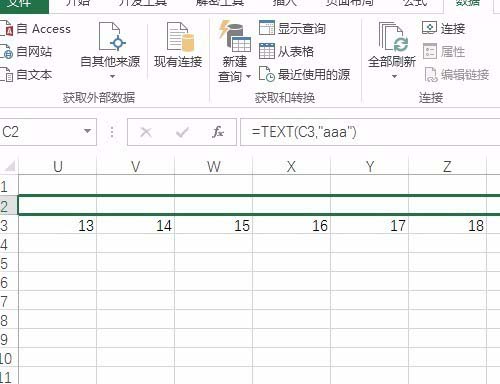Click cell containing 17
The height and width of the screenshot is (384, 500).
(370, 225)
